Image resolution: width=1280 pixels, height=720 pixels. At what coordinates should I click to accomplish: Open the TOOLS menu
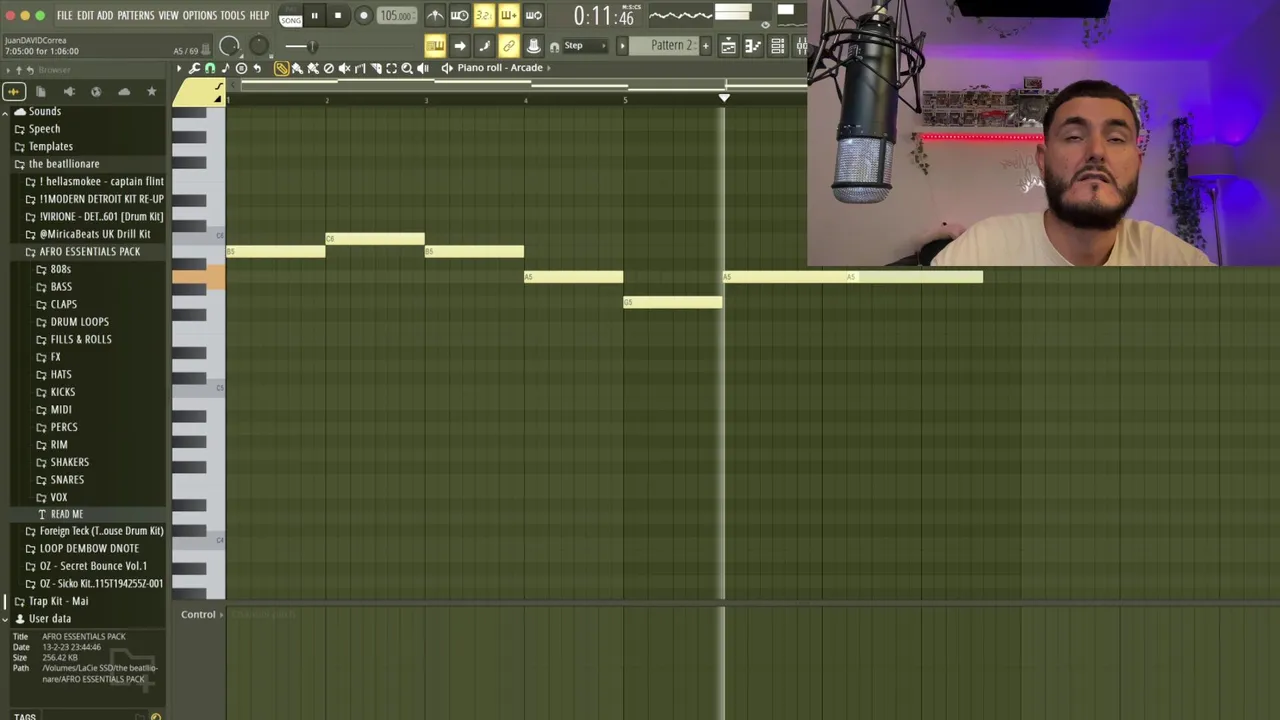tap(233, 15)
